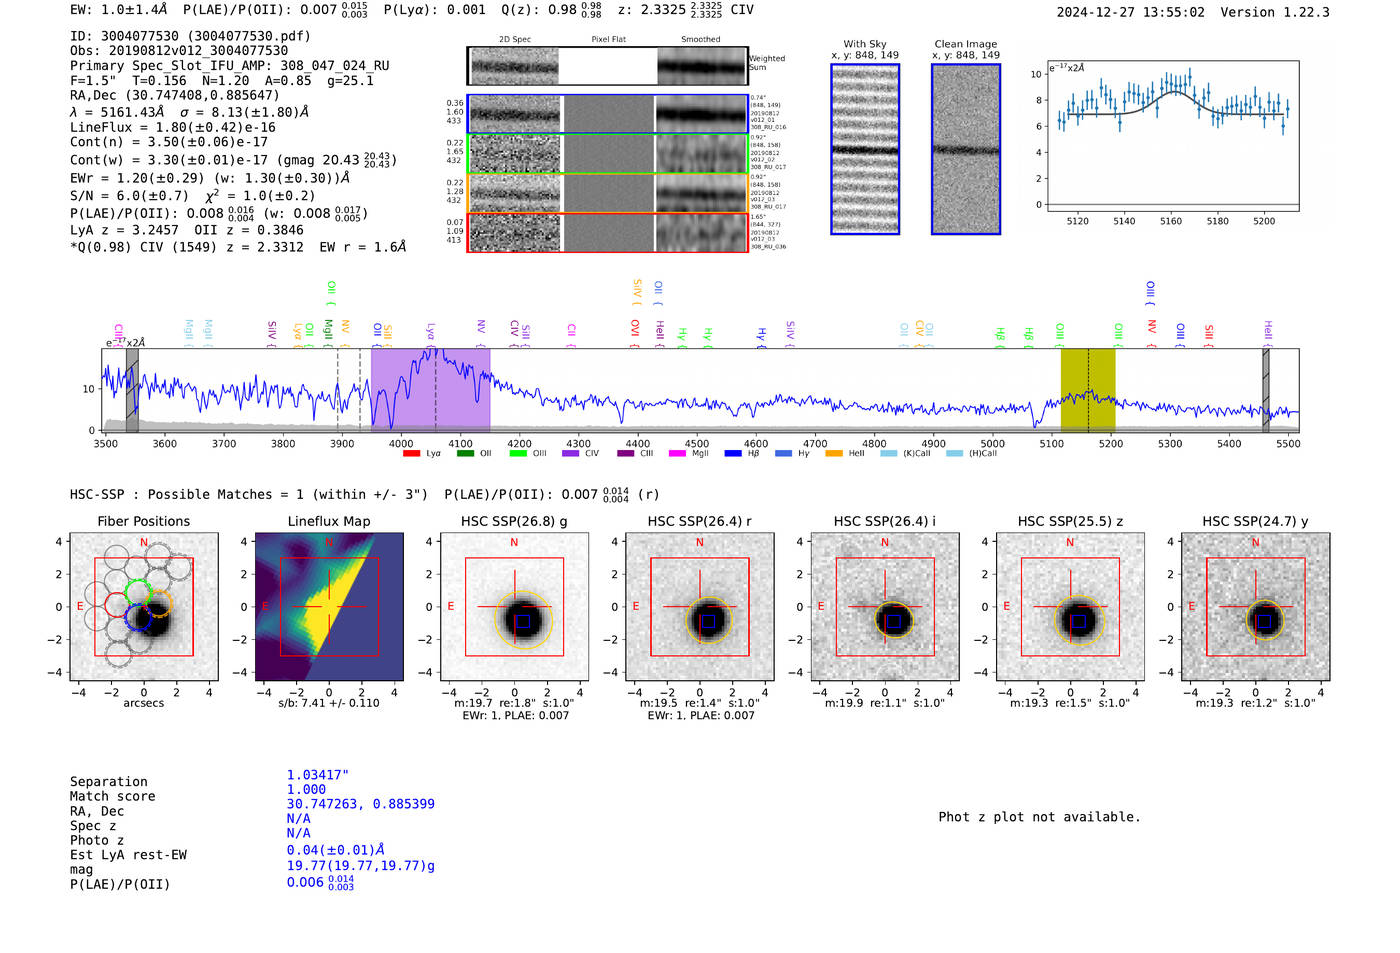
Task: Click the '*Q(0.98) CIV (1549)' line
Action: 238,247
